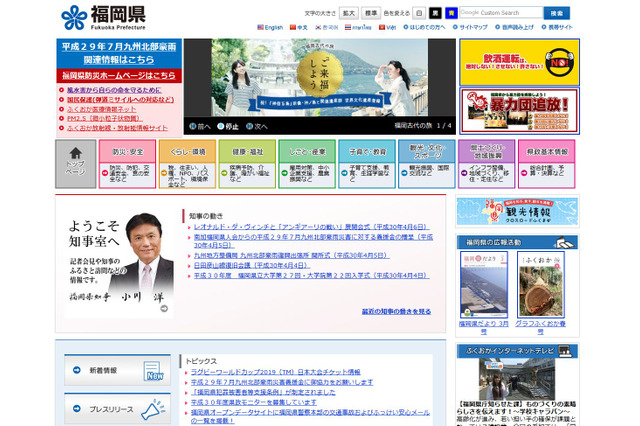Go to next slide with 次へ
Image resolution: width=640 pixels, height=426 pixels.
257,126
